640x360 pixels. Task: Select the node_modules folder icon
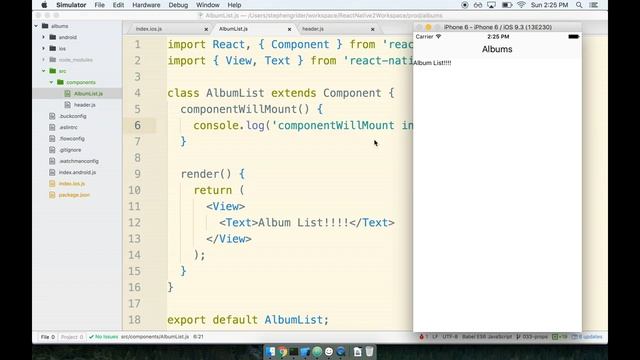(53, 60)
